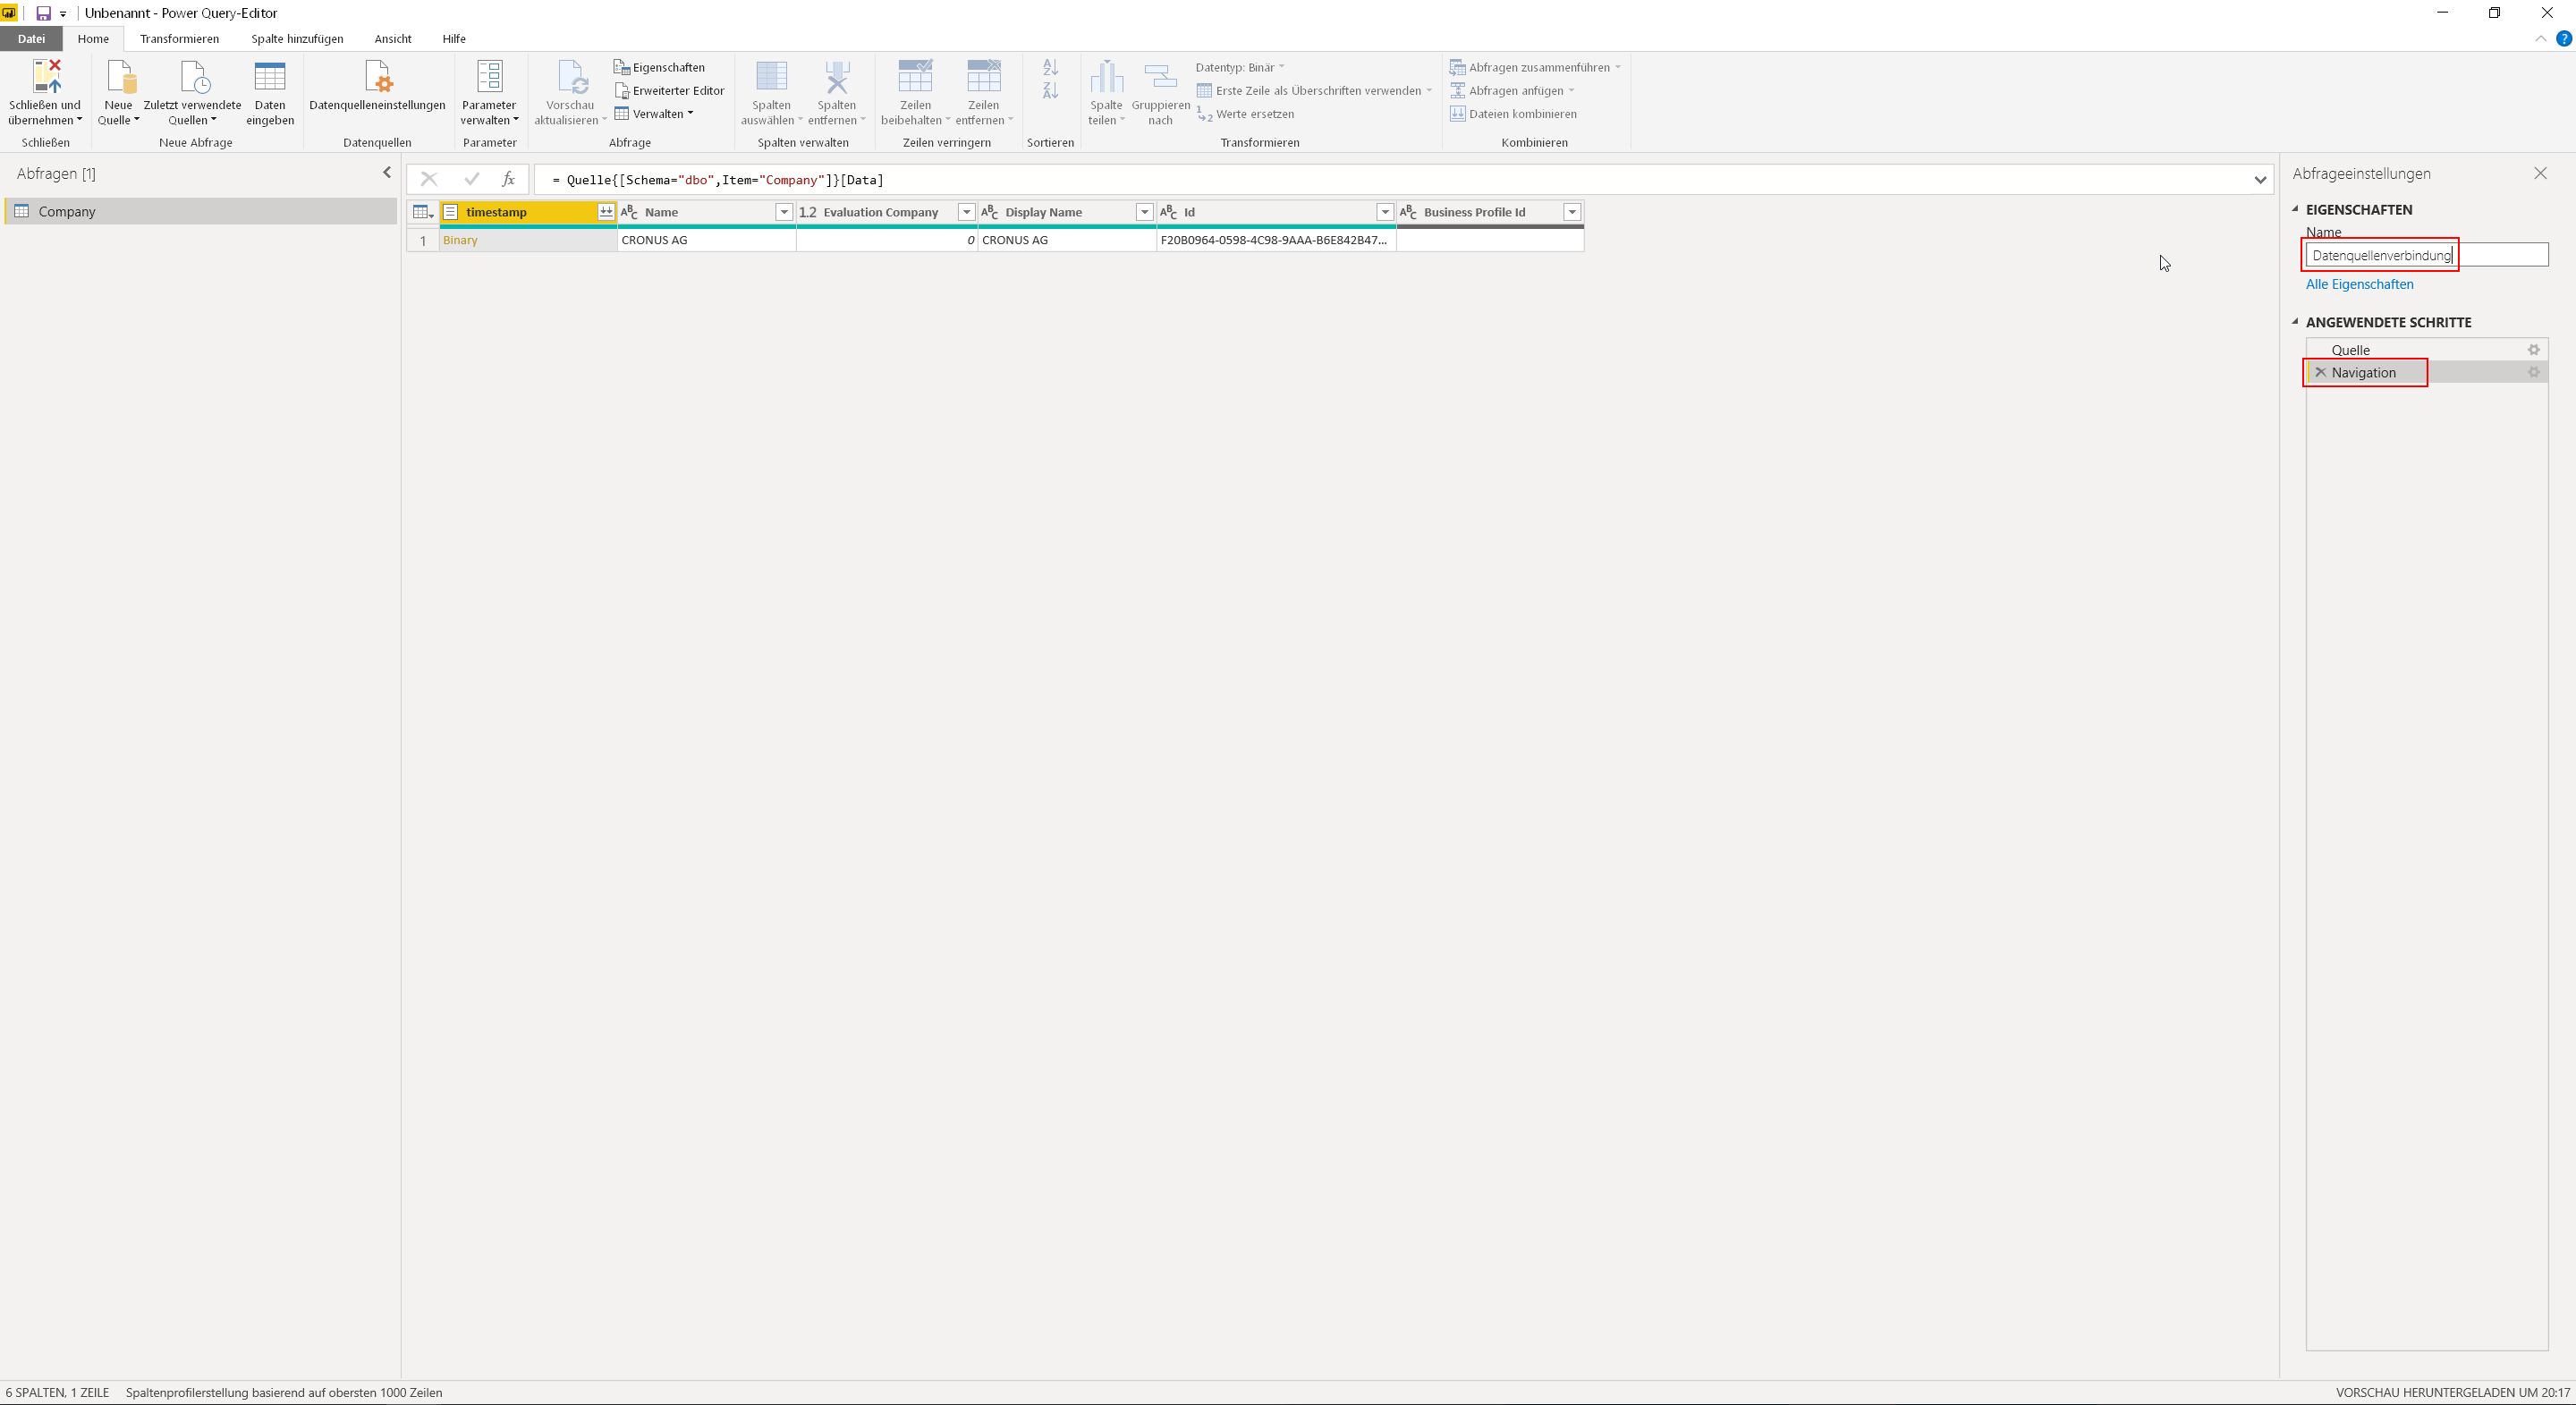
Task: Click the Gruppieren nach icon
Action: pos(1160,77)
